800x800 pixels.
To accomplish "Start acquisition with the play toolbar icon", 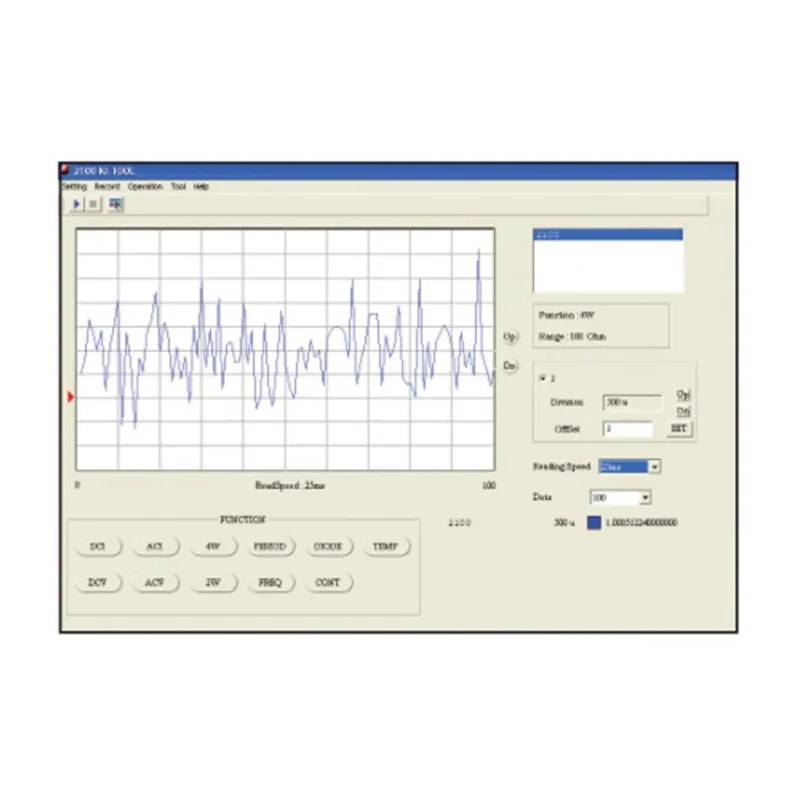I will pos(77,205).
